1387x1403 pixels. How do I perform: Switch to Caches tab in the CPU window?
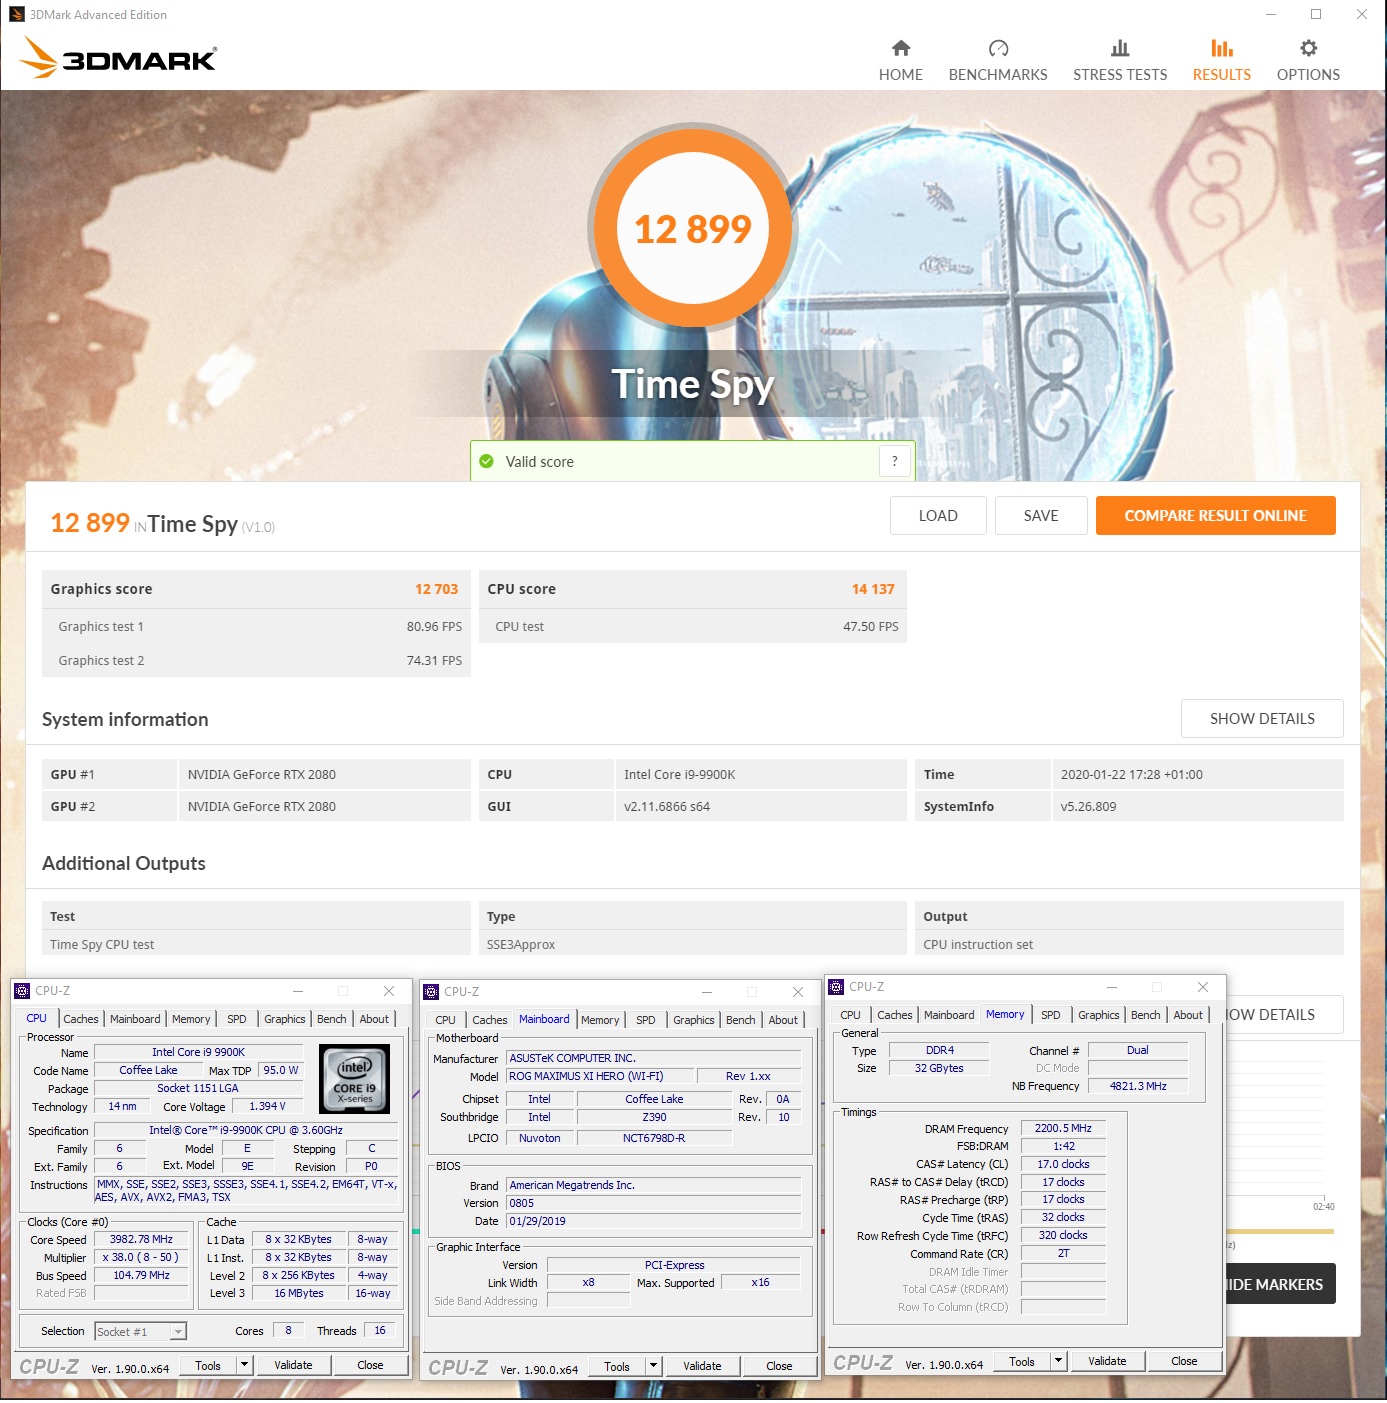coord(81,1019)
